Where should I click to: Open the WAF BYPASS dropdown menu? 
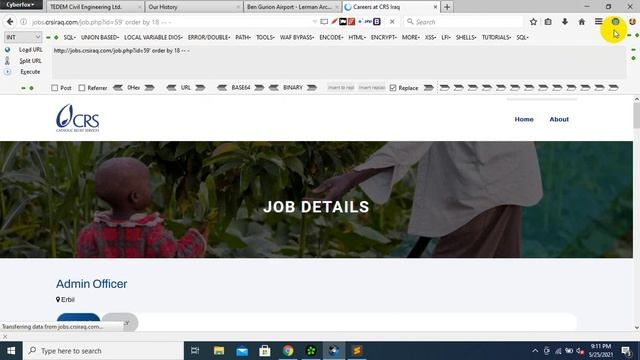[297, 37]
